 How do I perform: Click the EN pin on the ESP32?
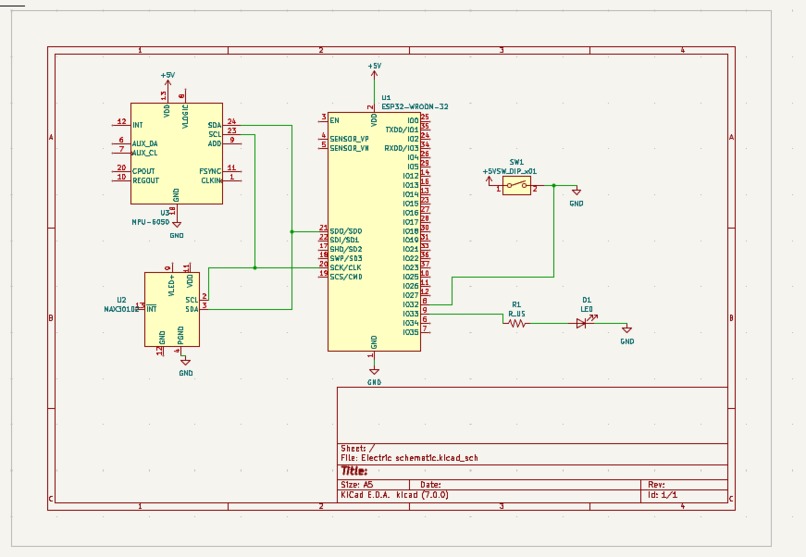click(335, 120)
